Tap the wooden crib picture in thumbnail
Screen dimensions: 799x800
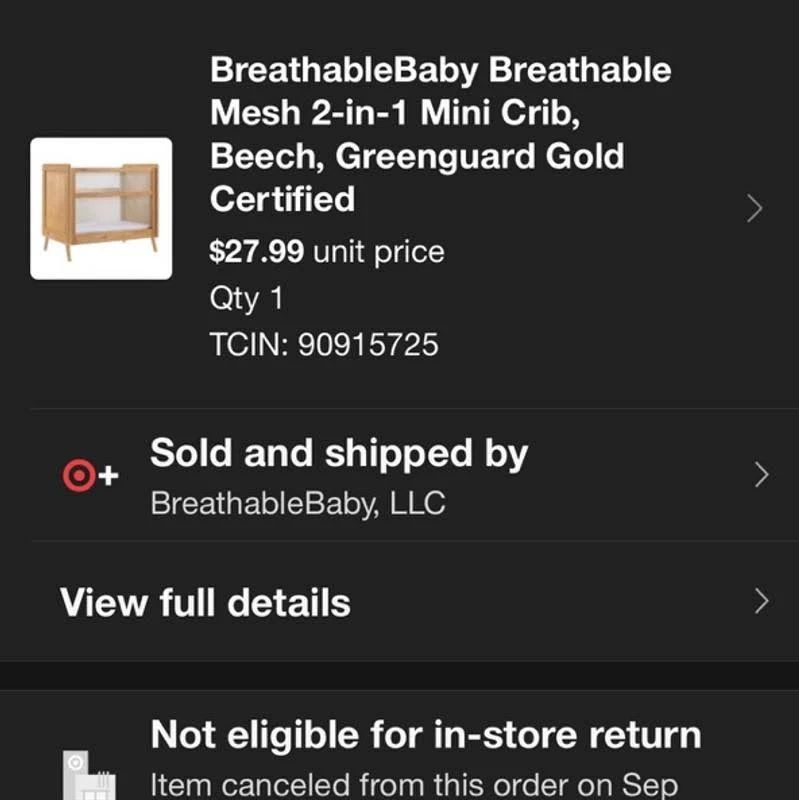coord(101,210)
